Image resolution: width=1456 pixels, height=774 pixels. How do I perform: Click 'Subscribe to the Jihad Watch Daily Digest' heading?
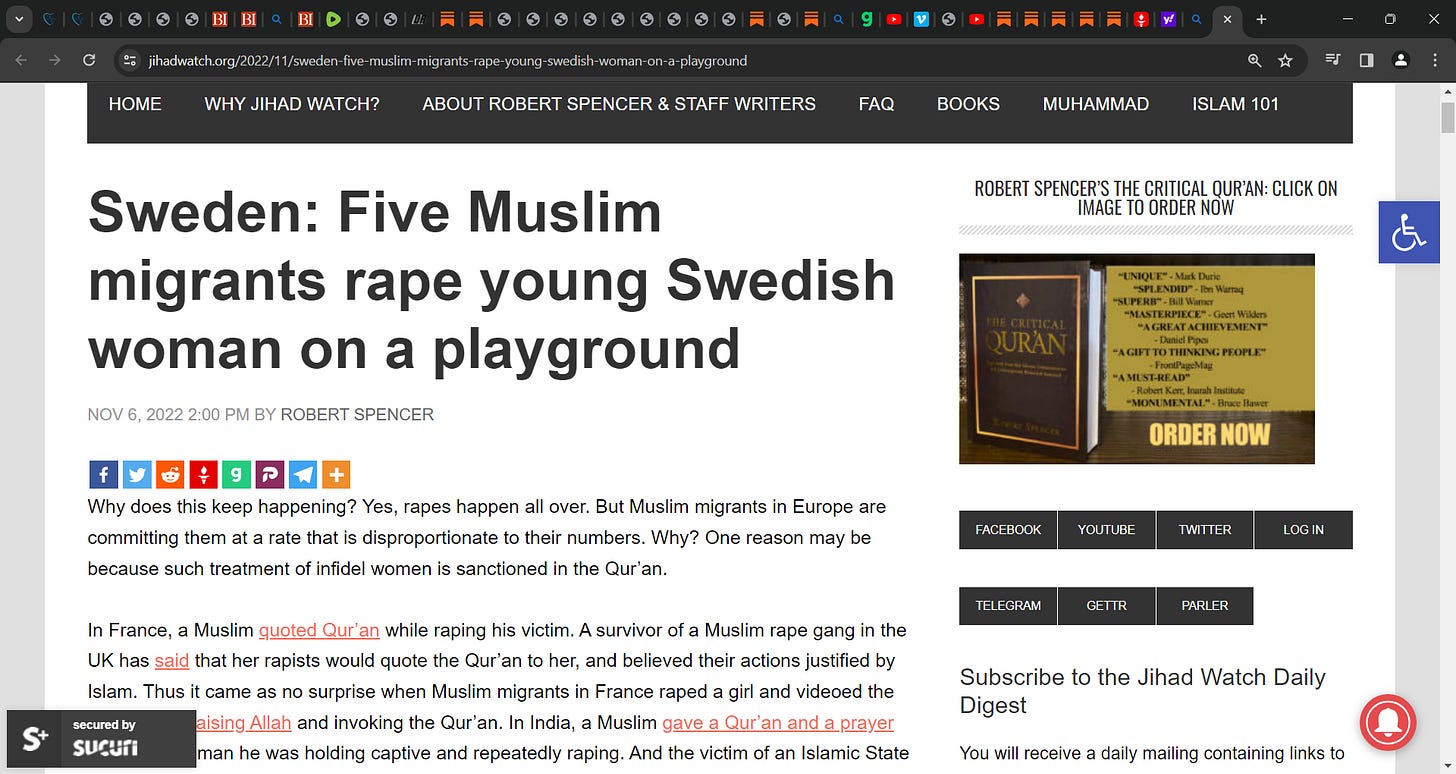tap(1142, 691)
